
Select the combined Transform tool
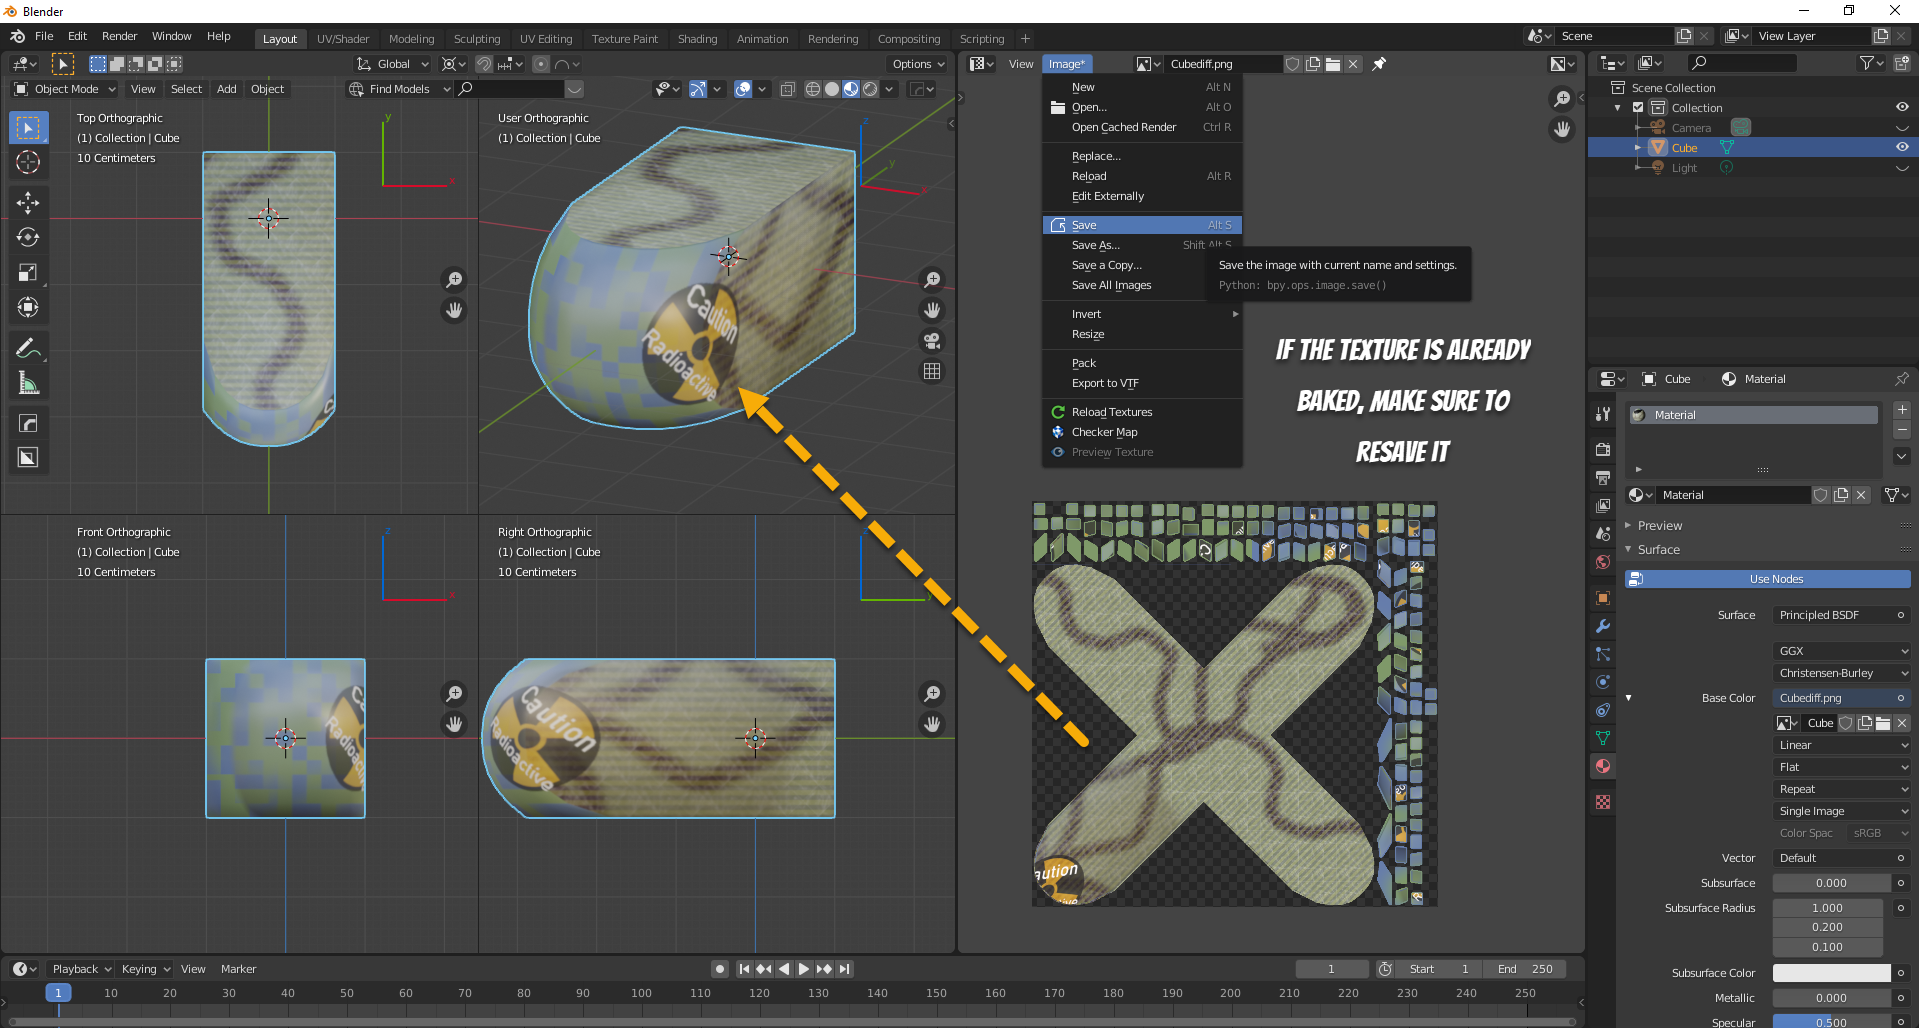point(28,307)
